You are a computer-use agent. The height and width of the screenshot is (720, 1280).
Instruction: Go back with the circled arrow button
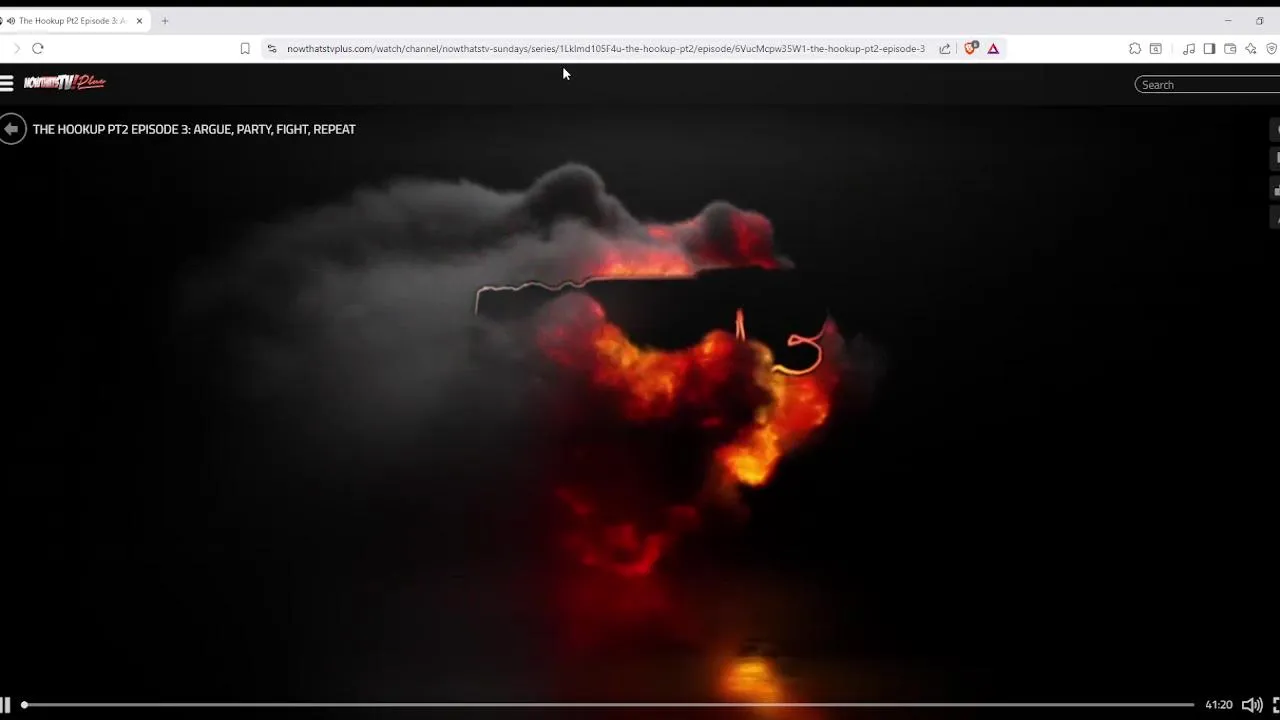pos(12,129)
